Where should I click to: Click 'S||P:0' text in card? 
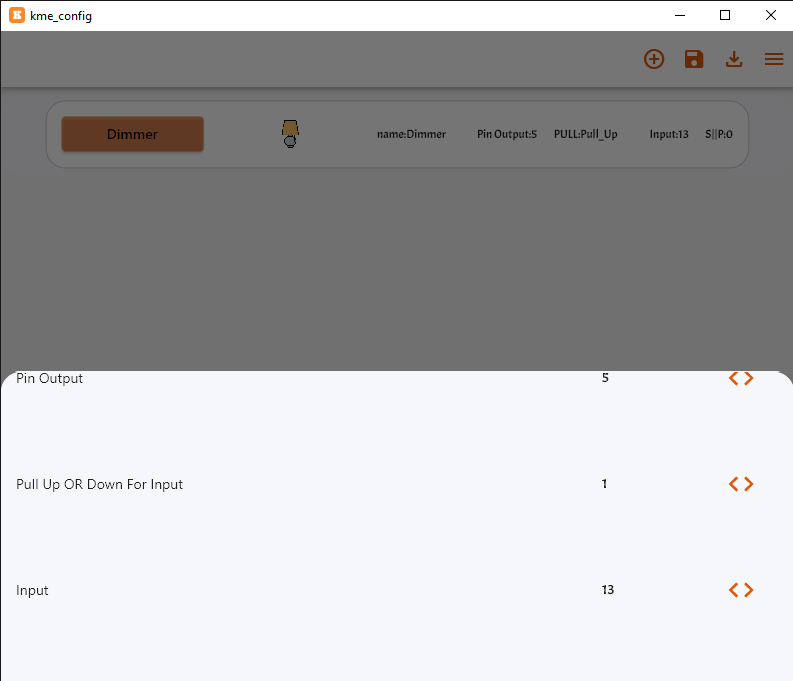[x=719, y=134]
